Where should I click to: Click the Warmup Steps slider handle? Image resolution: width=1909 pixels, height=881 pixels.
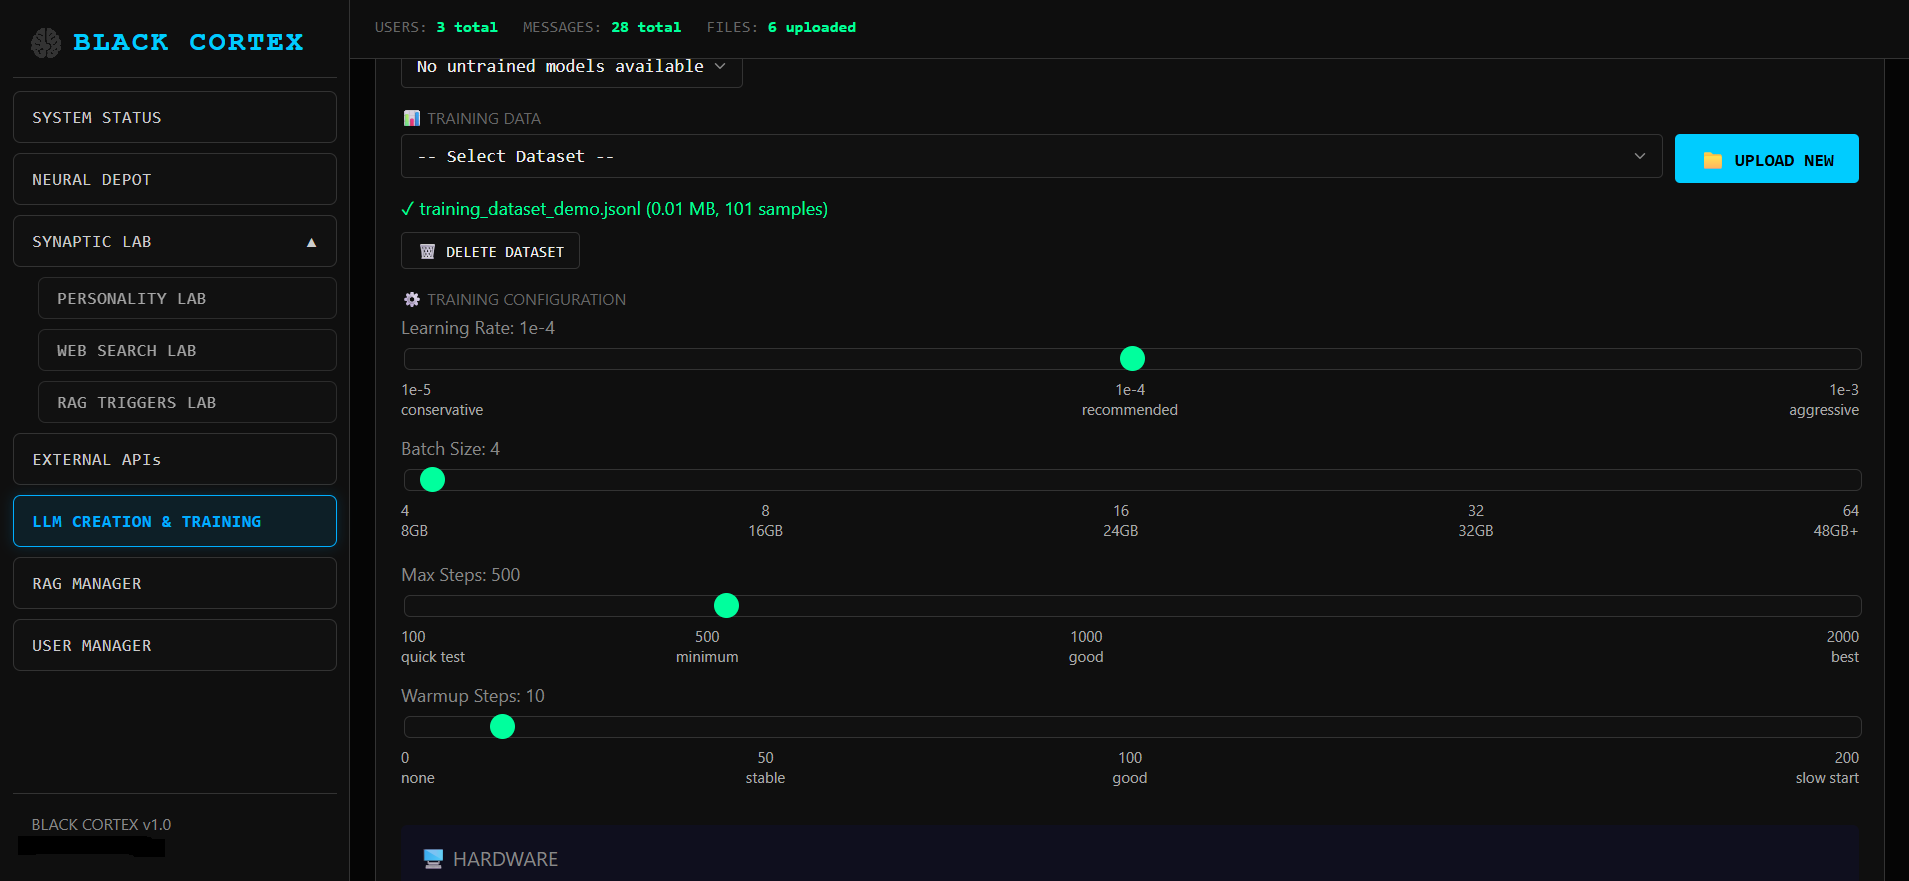coord(502,727)
